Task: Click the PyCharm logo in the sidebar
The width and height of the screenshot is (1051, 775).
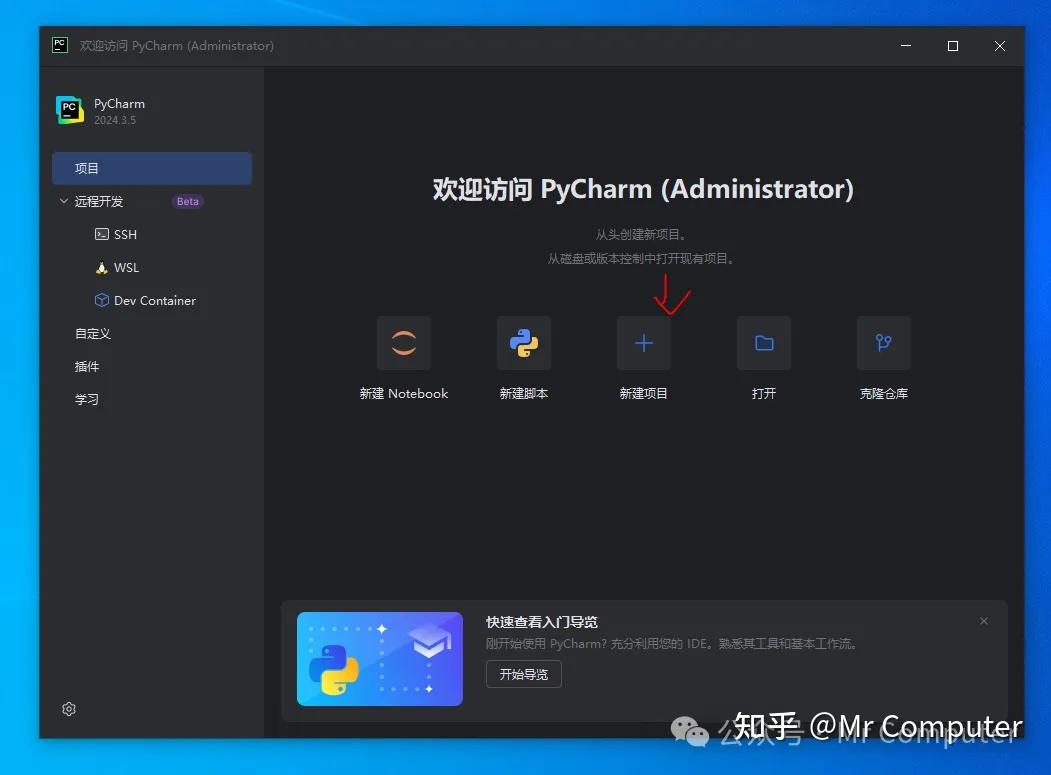Action: [69, 110]
